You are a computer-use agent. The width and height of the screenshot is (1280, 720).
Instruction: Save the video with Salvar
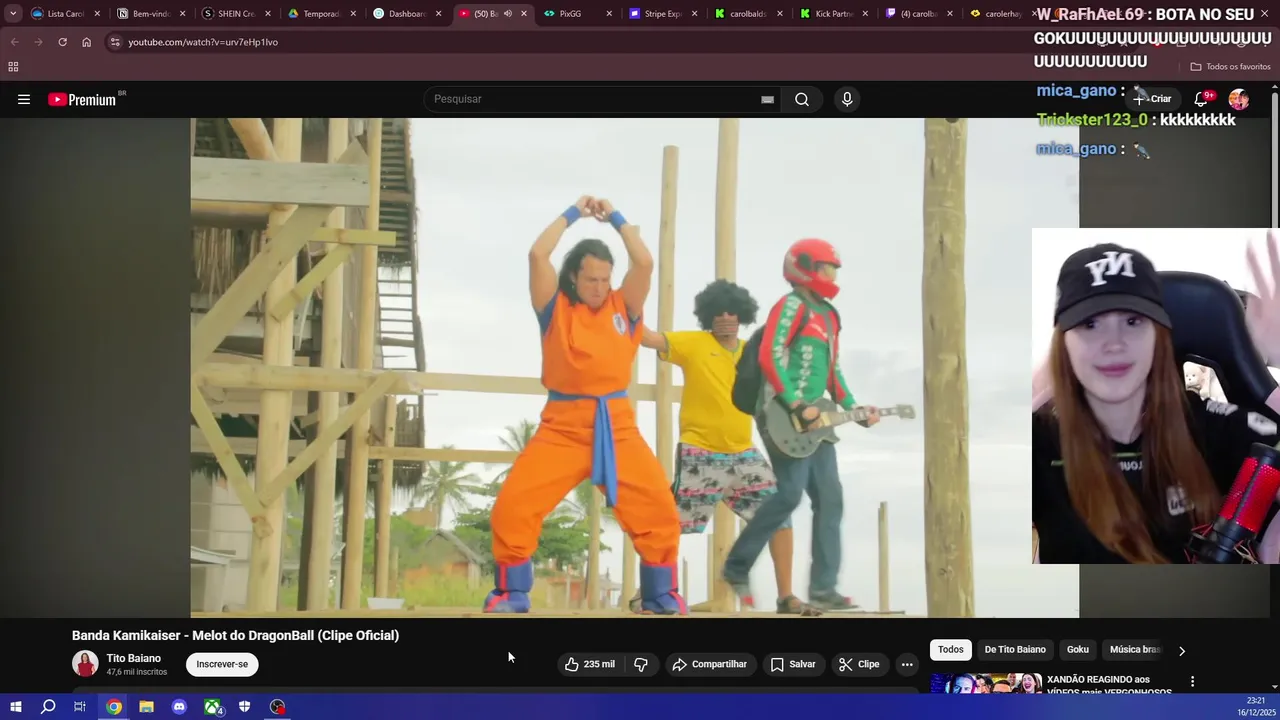click(793, 664)
